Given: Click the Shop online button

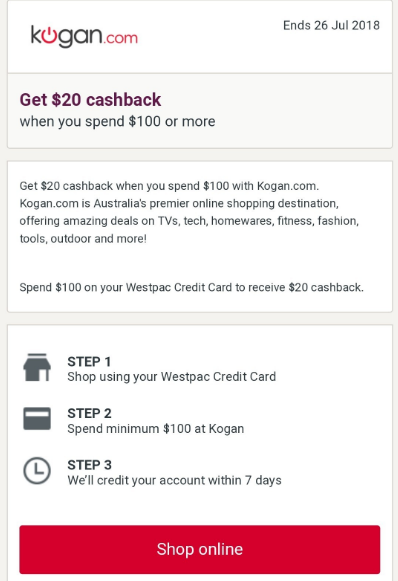Looking at the screenshot, I should click(200, 549).
